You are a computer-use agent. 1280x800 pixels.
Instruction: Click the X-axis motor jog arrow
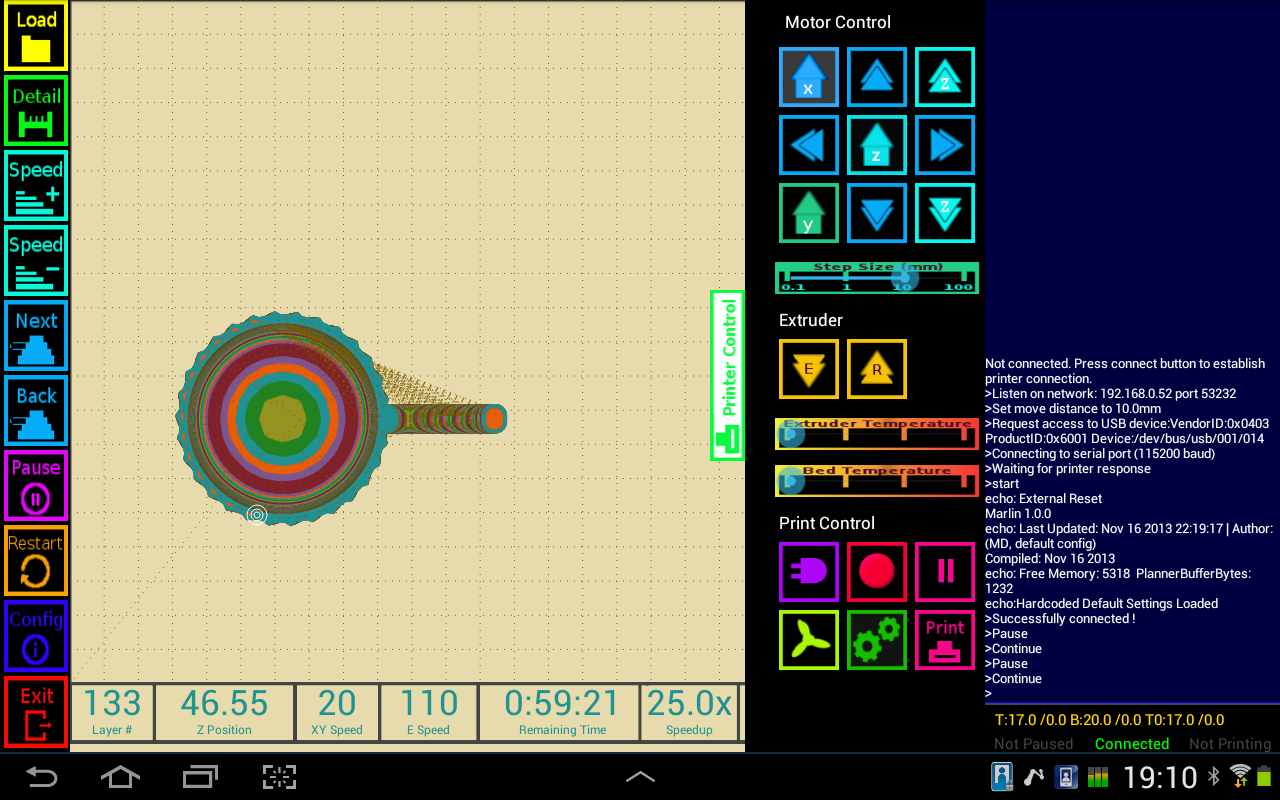808,77
